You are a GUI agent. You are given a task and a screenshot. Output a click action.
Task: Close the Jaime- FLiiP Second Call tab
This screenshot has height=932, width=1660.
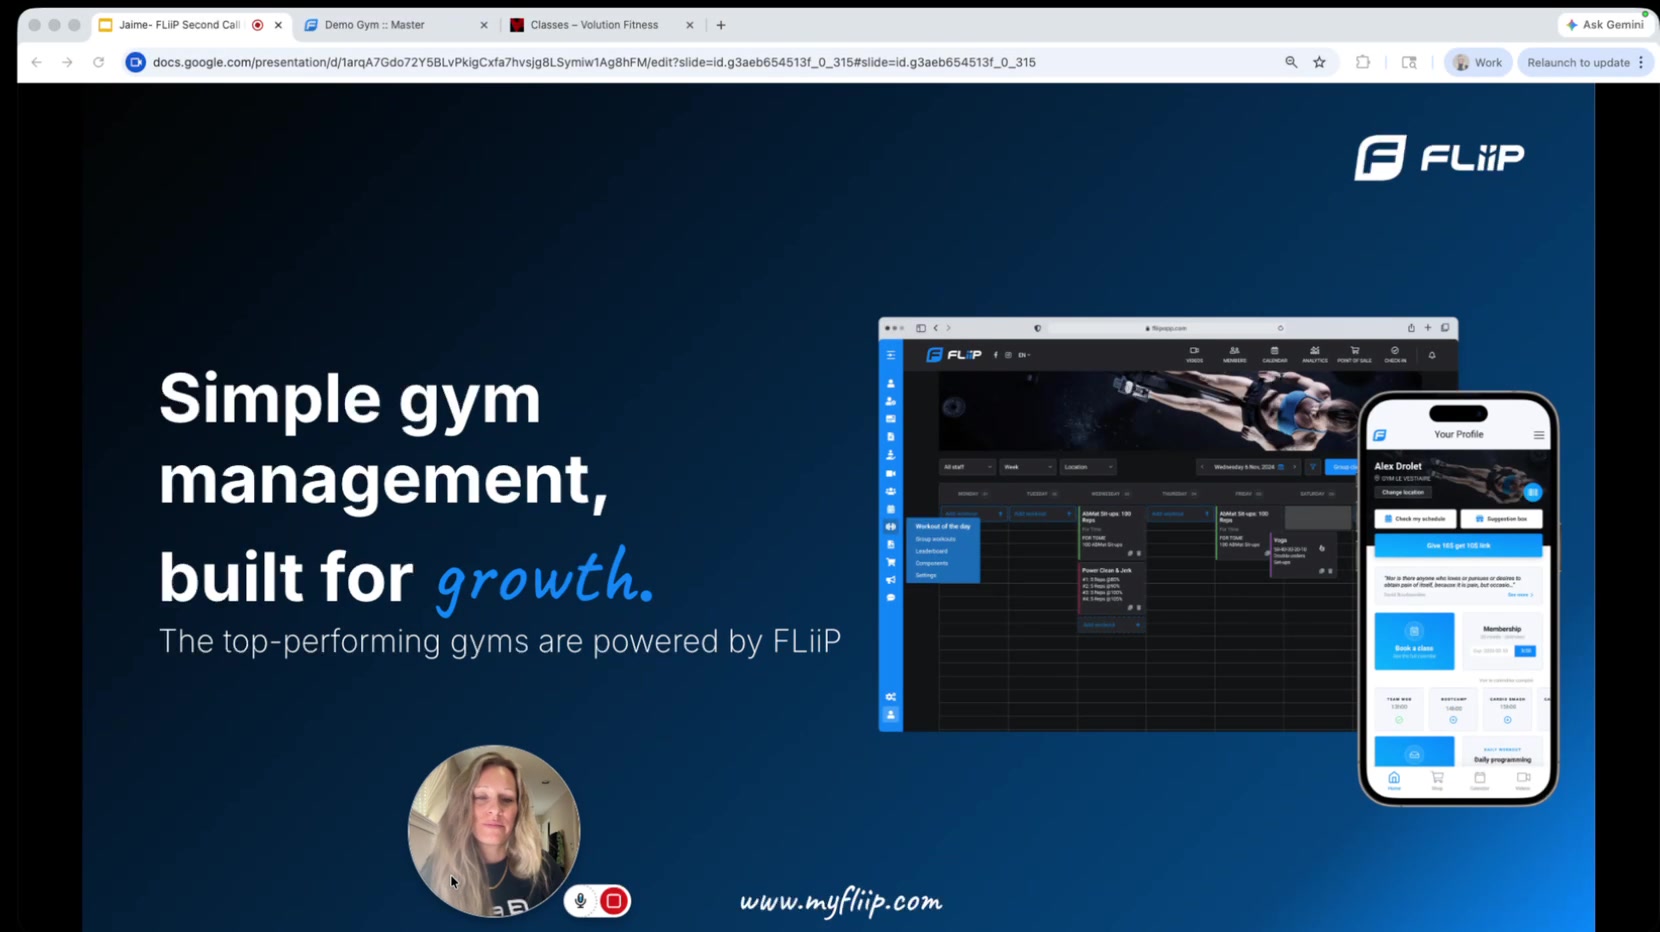(278, 25)
